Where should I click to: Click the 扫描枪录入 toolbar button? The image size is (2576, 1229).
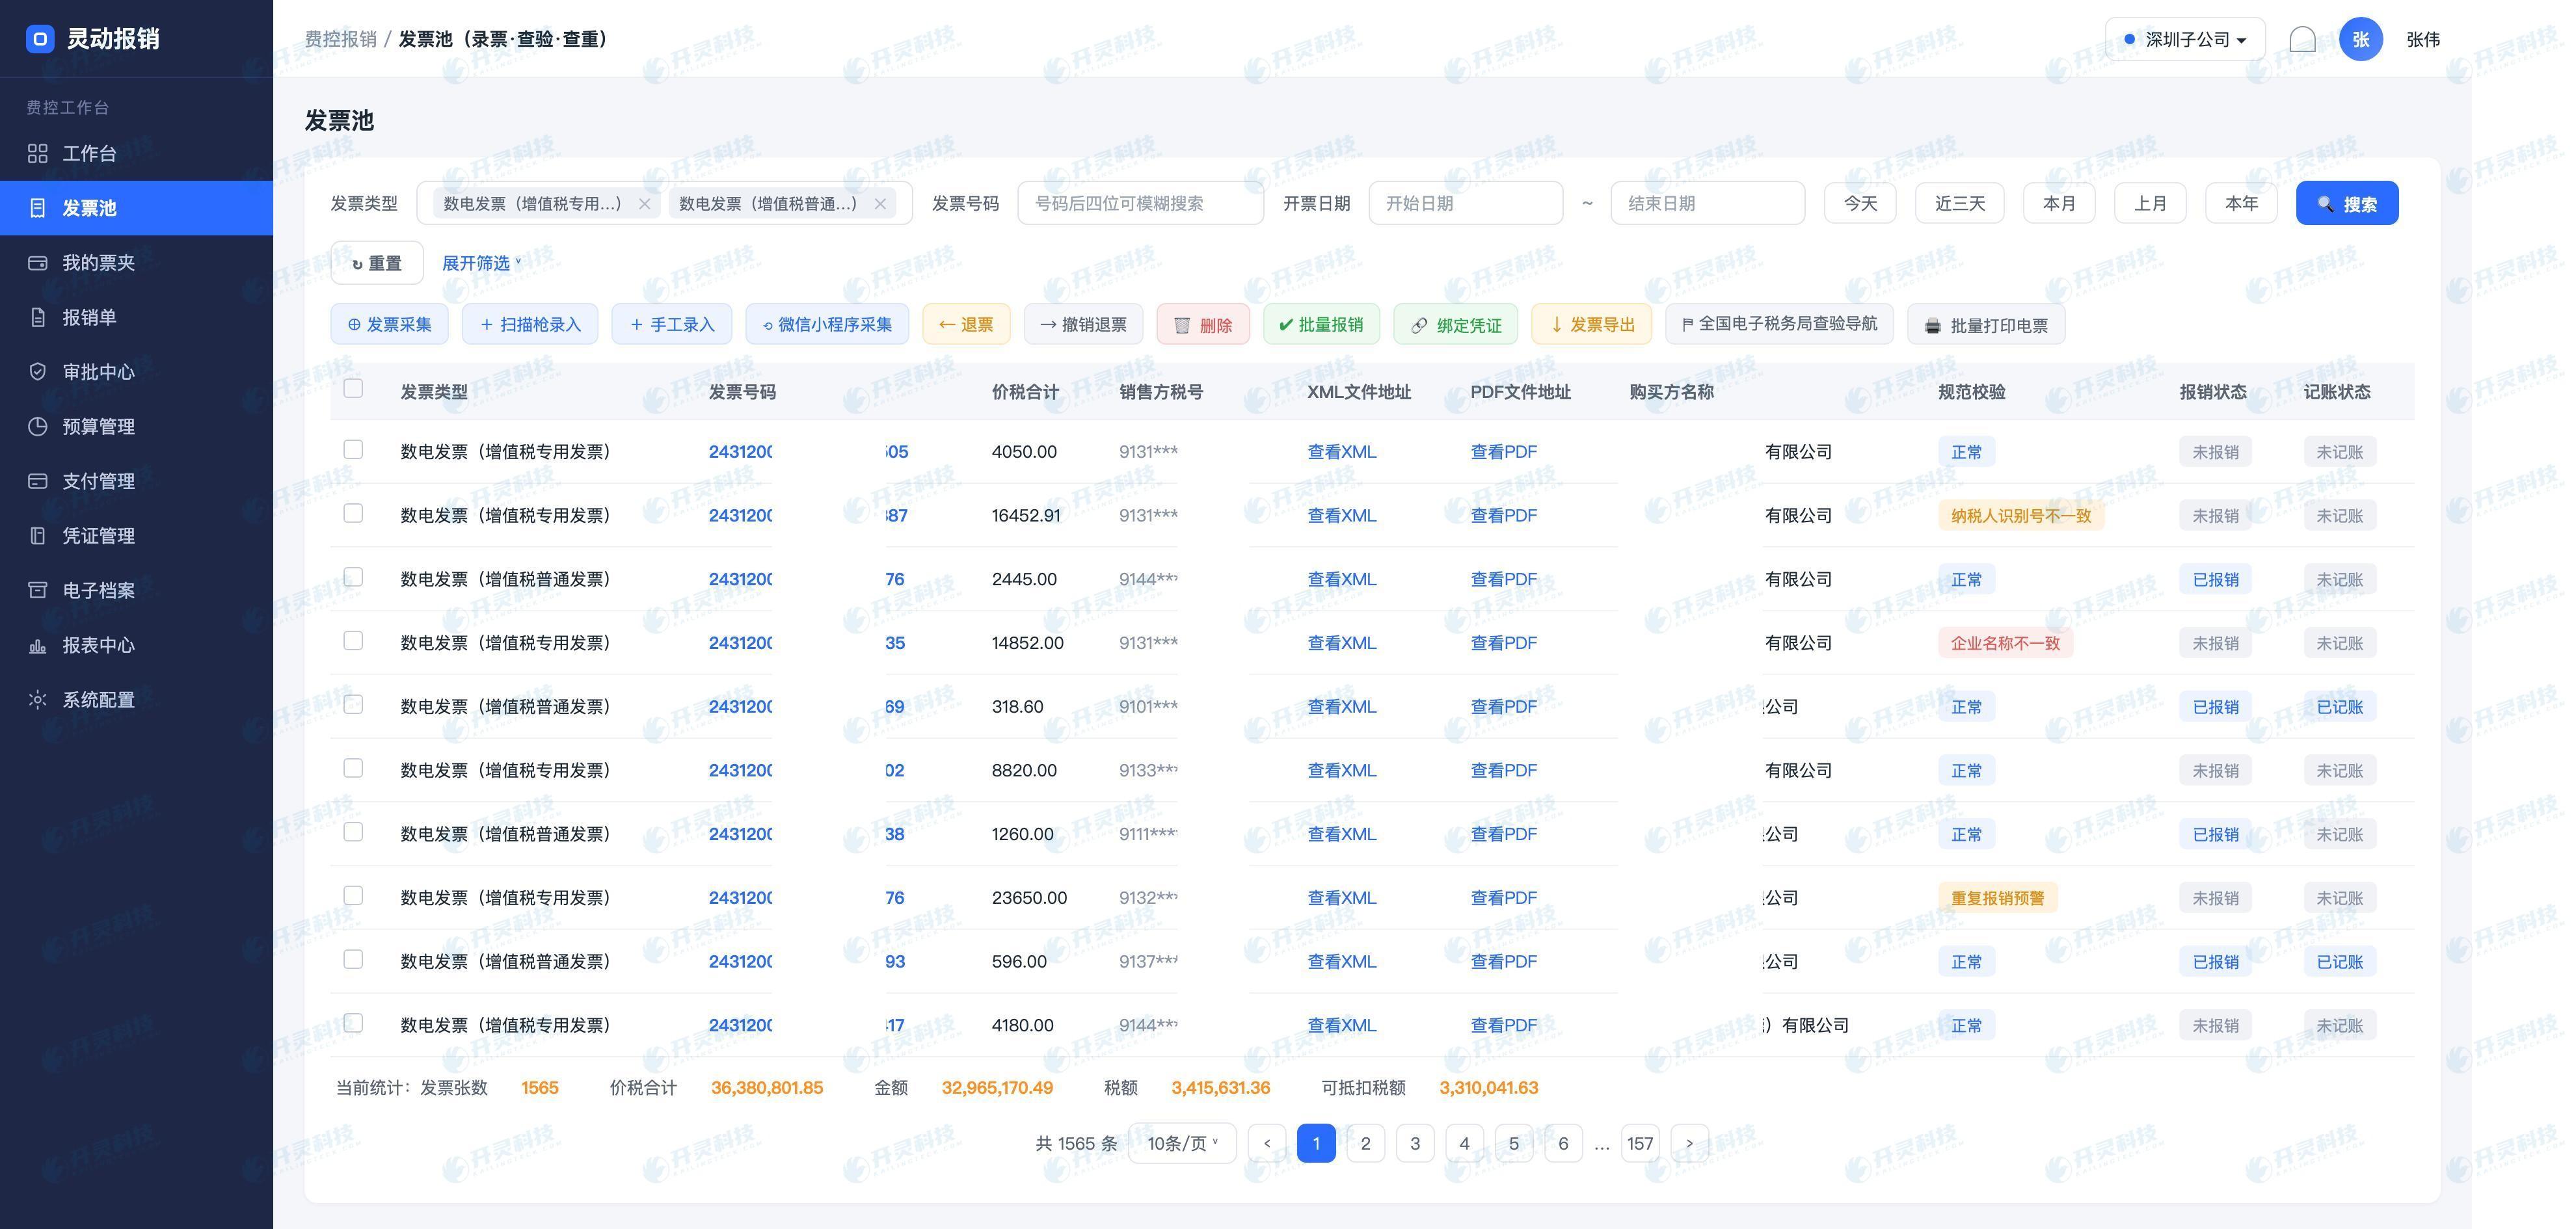click(x=530, y=324)
